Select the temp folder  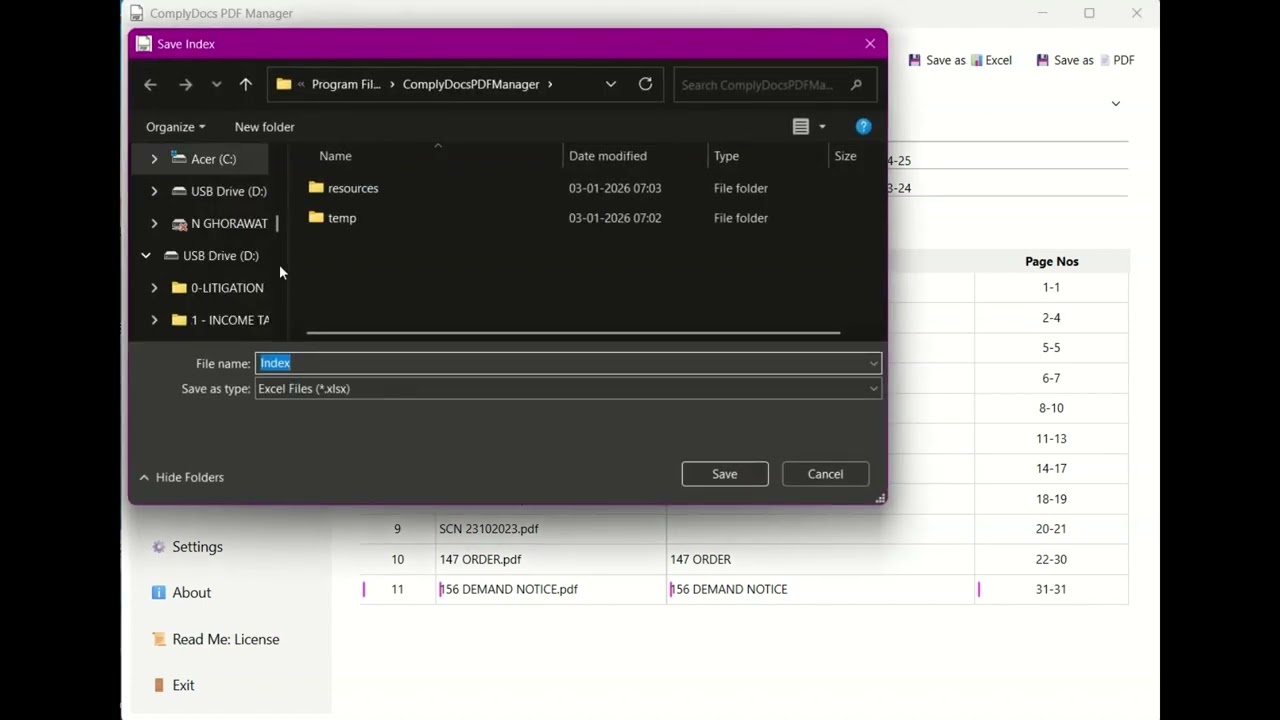pos(342,218)
